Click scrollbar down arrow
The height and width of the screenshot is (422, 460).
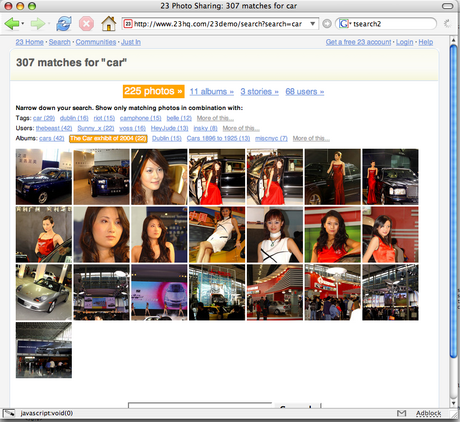[x=453, y=403]
